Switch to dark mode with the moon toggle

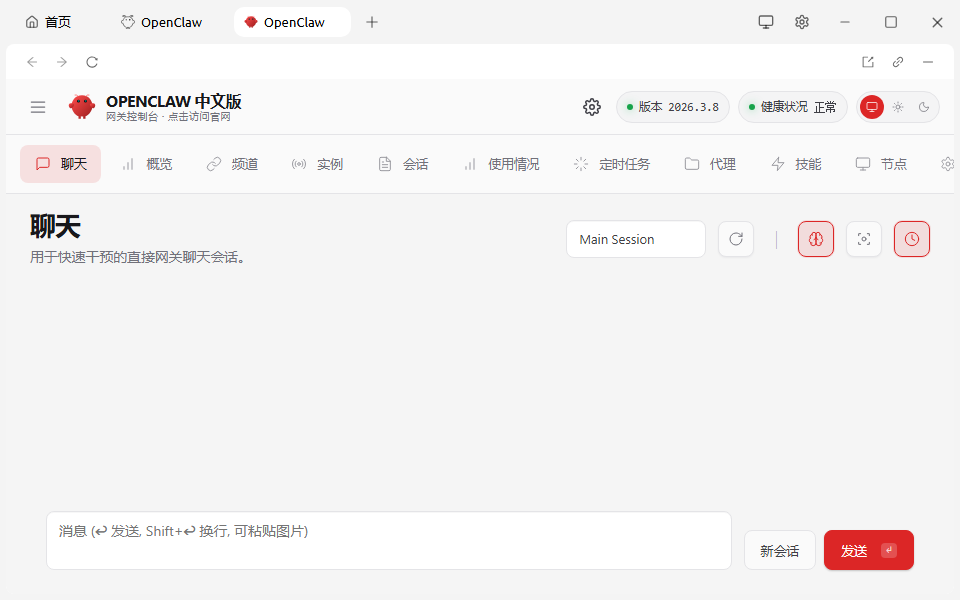[x=923, y=107]
